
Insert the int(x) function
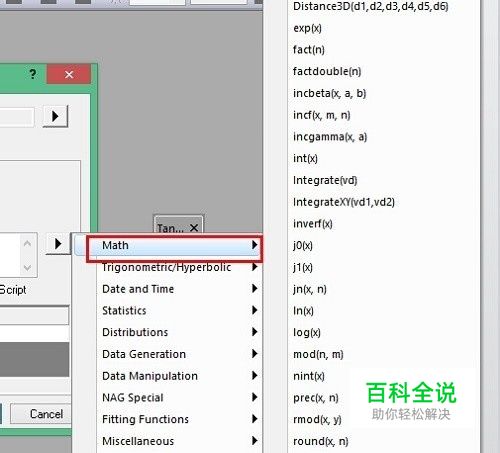[305, 158]
